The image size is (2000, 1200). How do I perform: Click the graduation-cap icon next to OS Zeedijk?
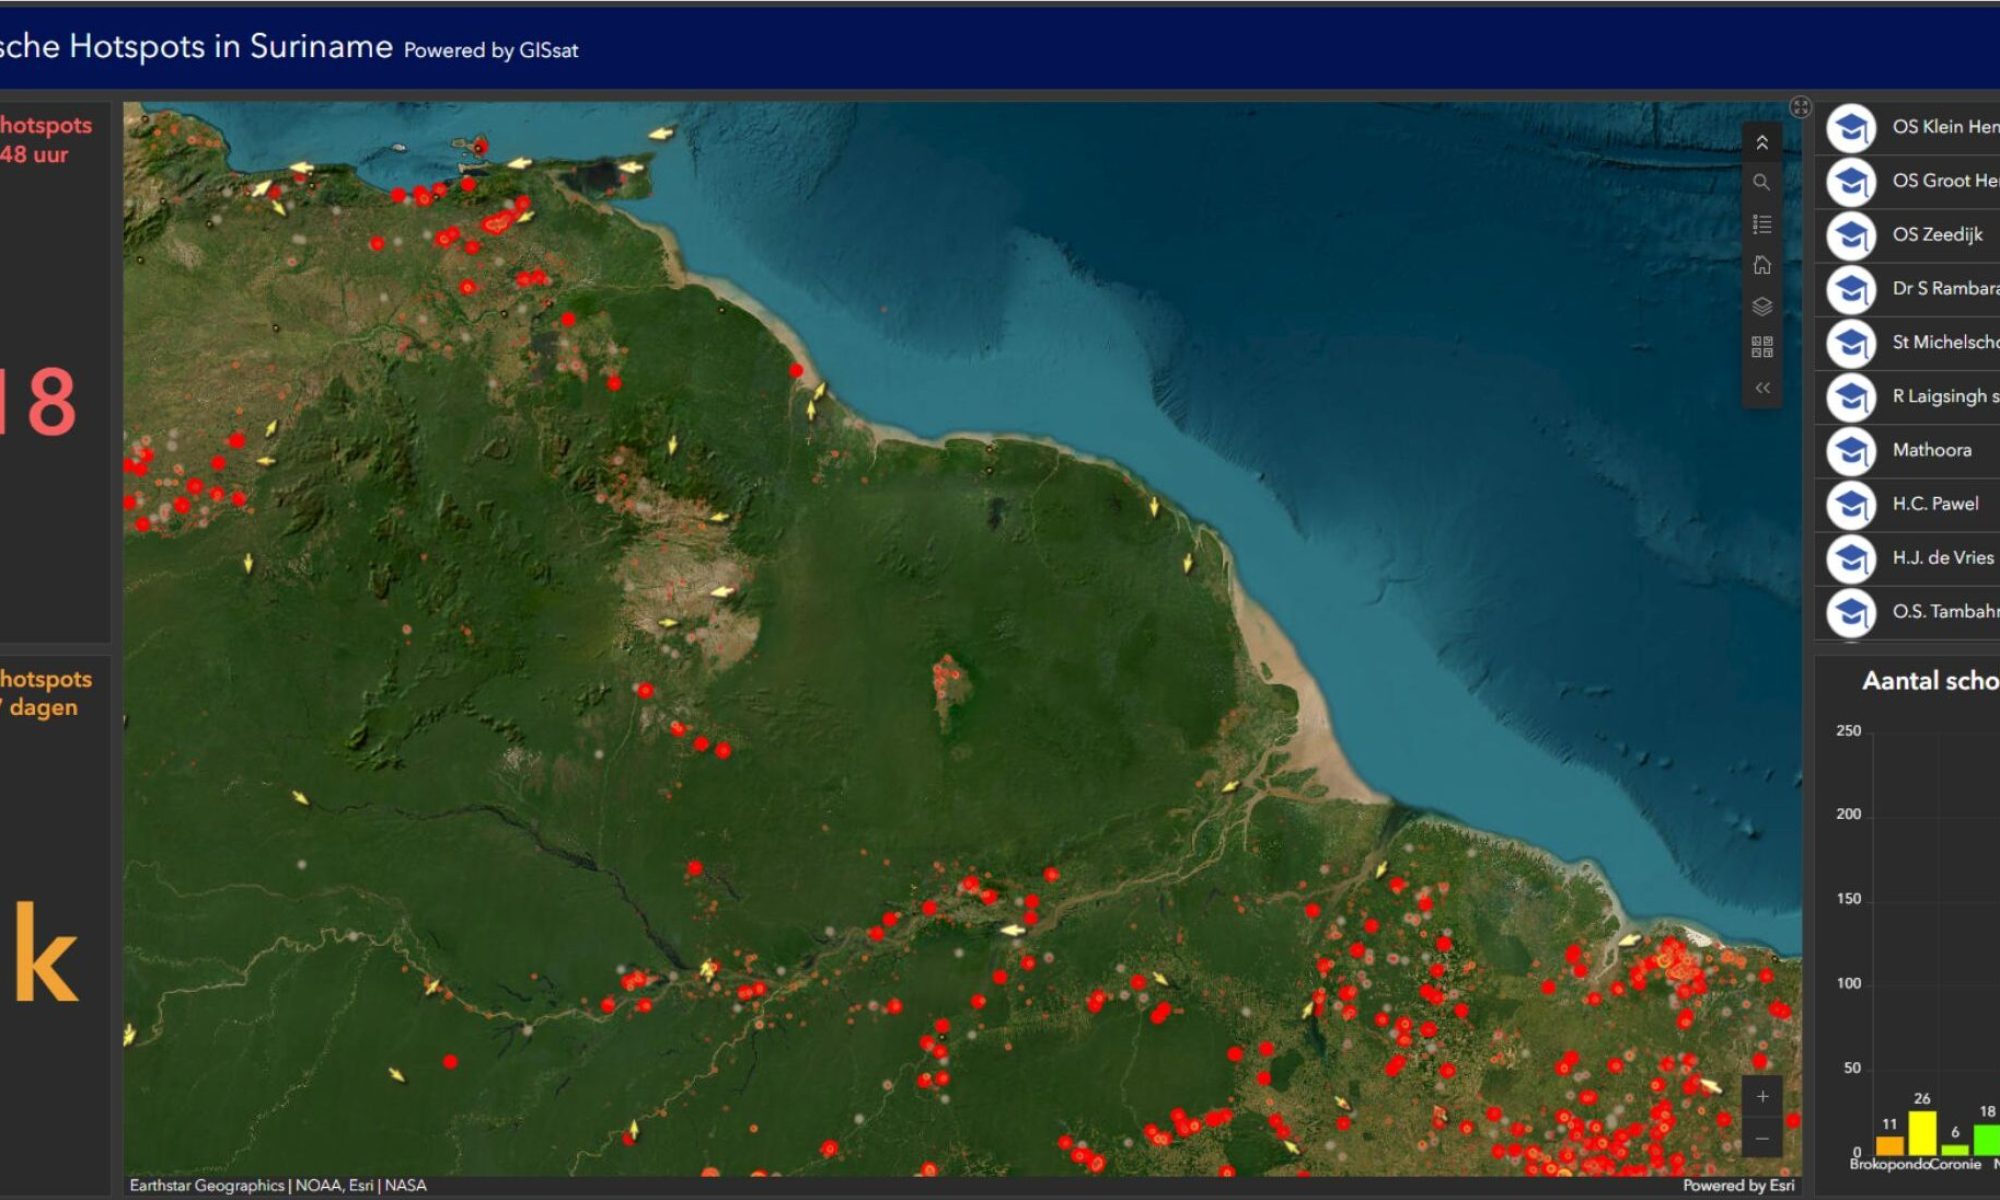pos(1851,236)
